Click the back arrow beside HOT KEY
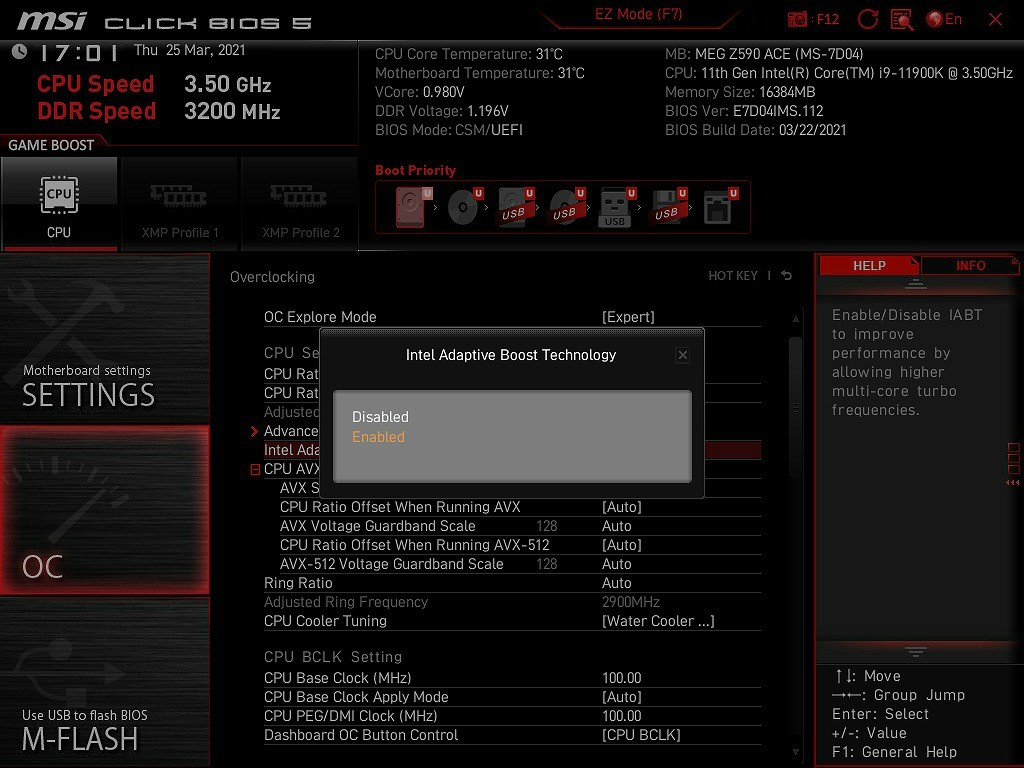1024x768 pixels. (787, 276)
